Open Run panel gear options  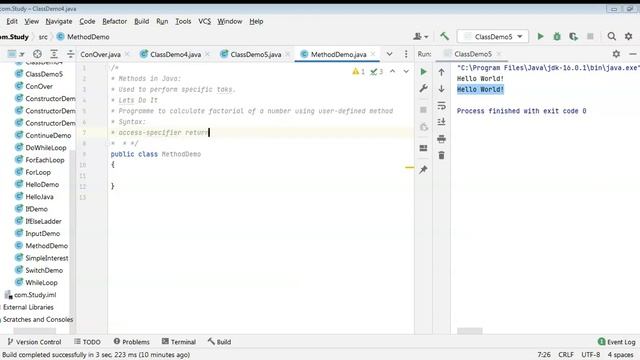616,54
